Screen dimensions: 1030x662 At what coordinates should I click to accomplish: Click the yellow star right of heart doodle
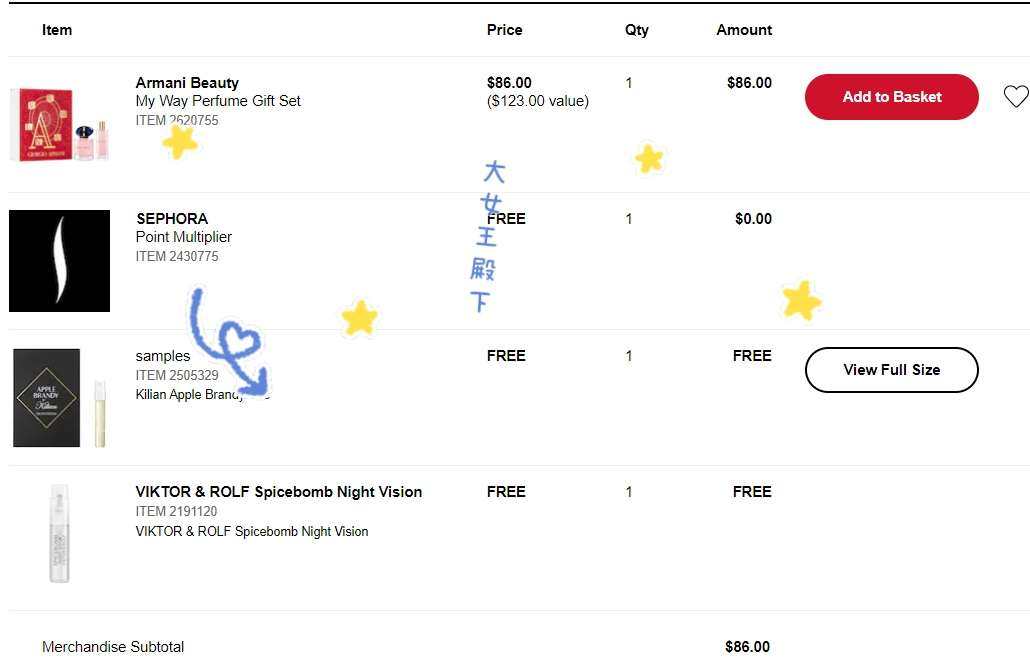pyautogui.click(x=359, y=318)
